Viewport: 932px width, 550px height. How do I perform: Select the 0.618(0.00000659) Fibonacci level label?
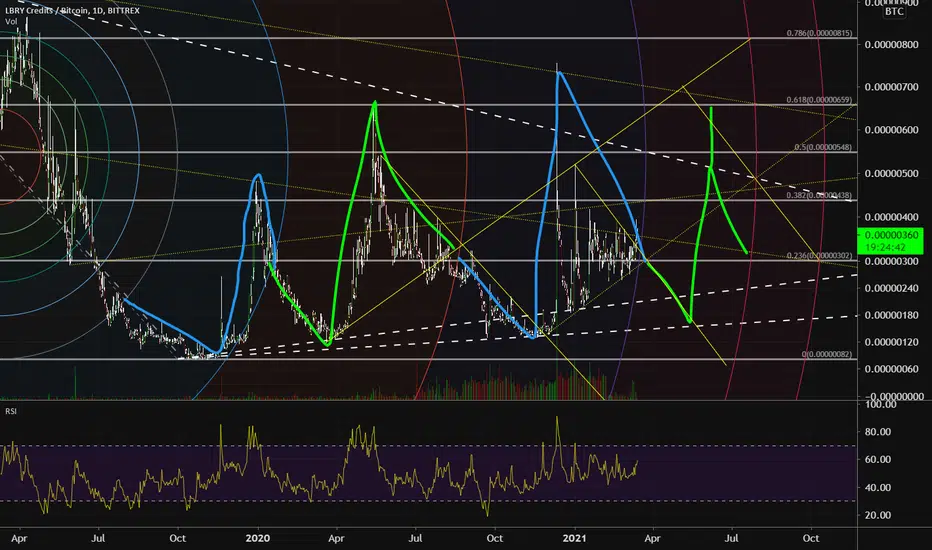[x=819, y=100]
